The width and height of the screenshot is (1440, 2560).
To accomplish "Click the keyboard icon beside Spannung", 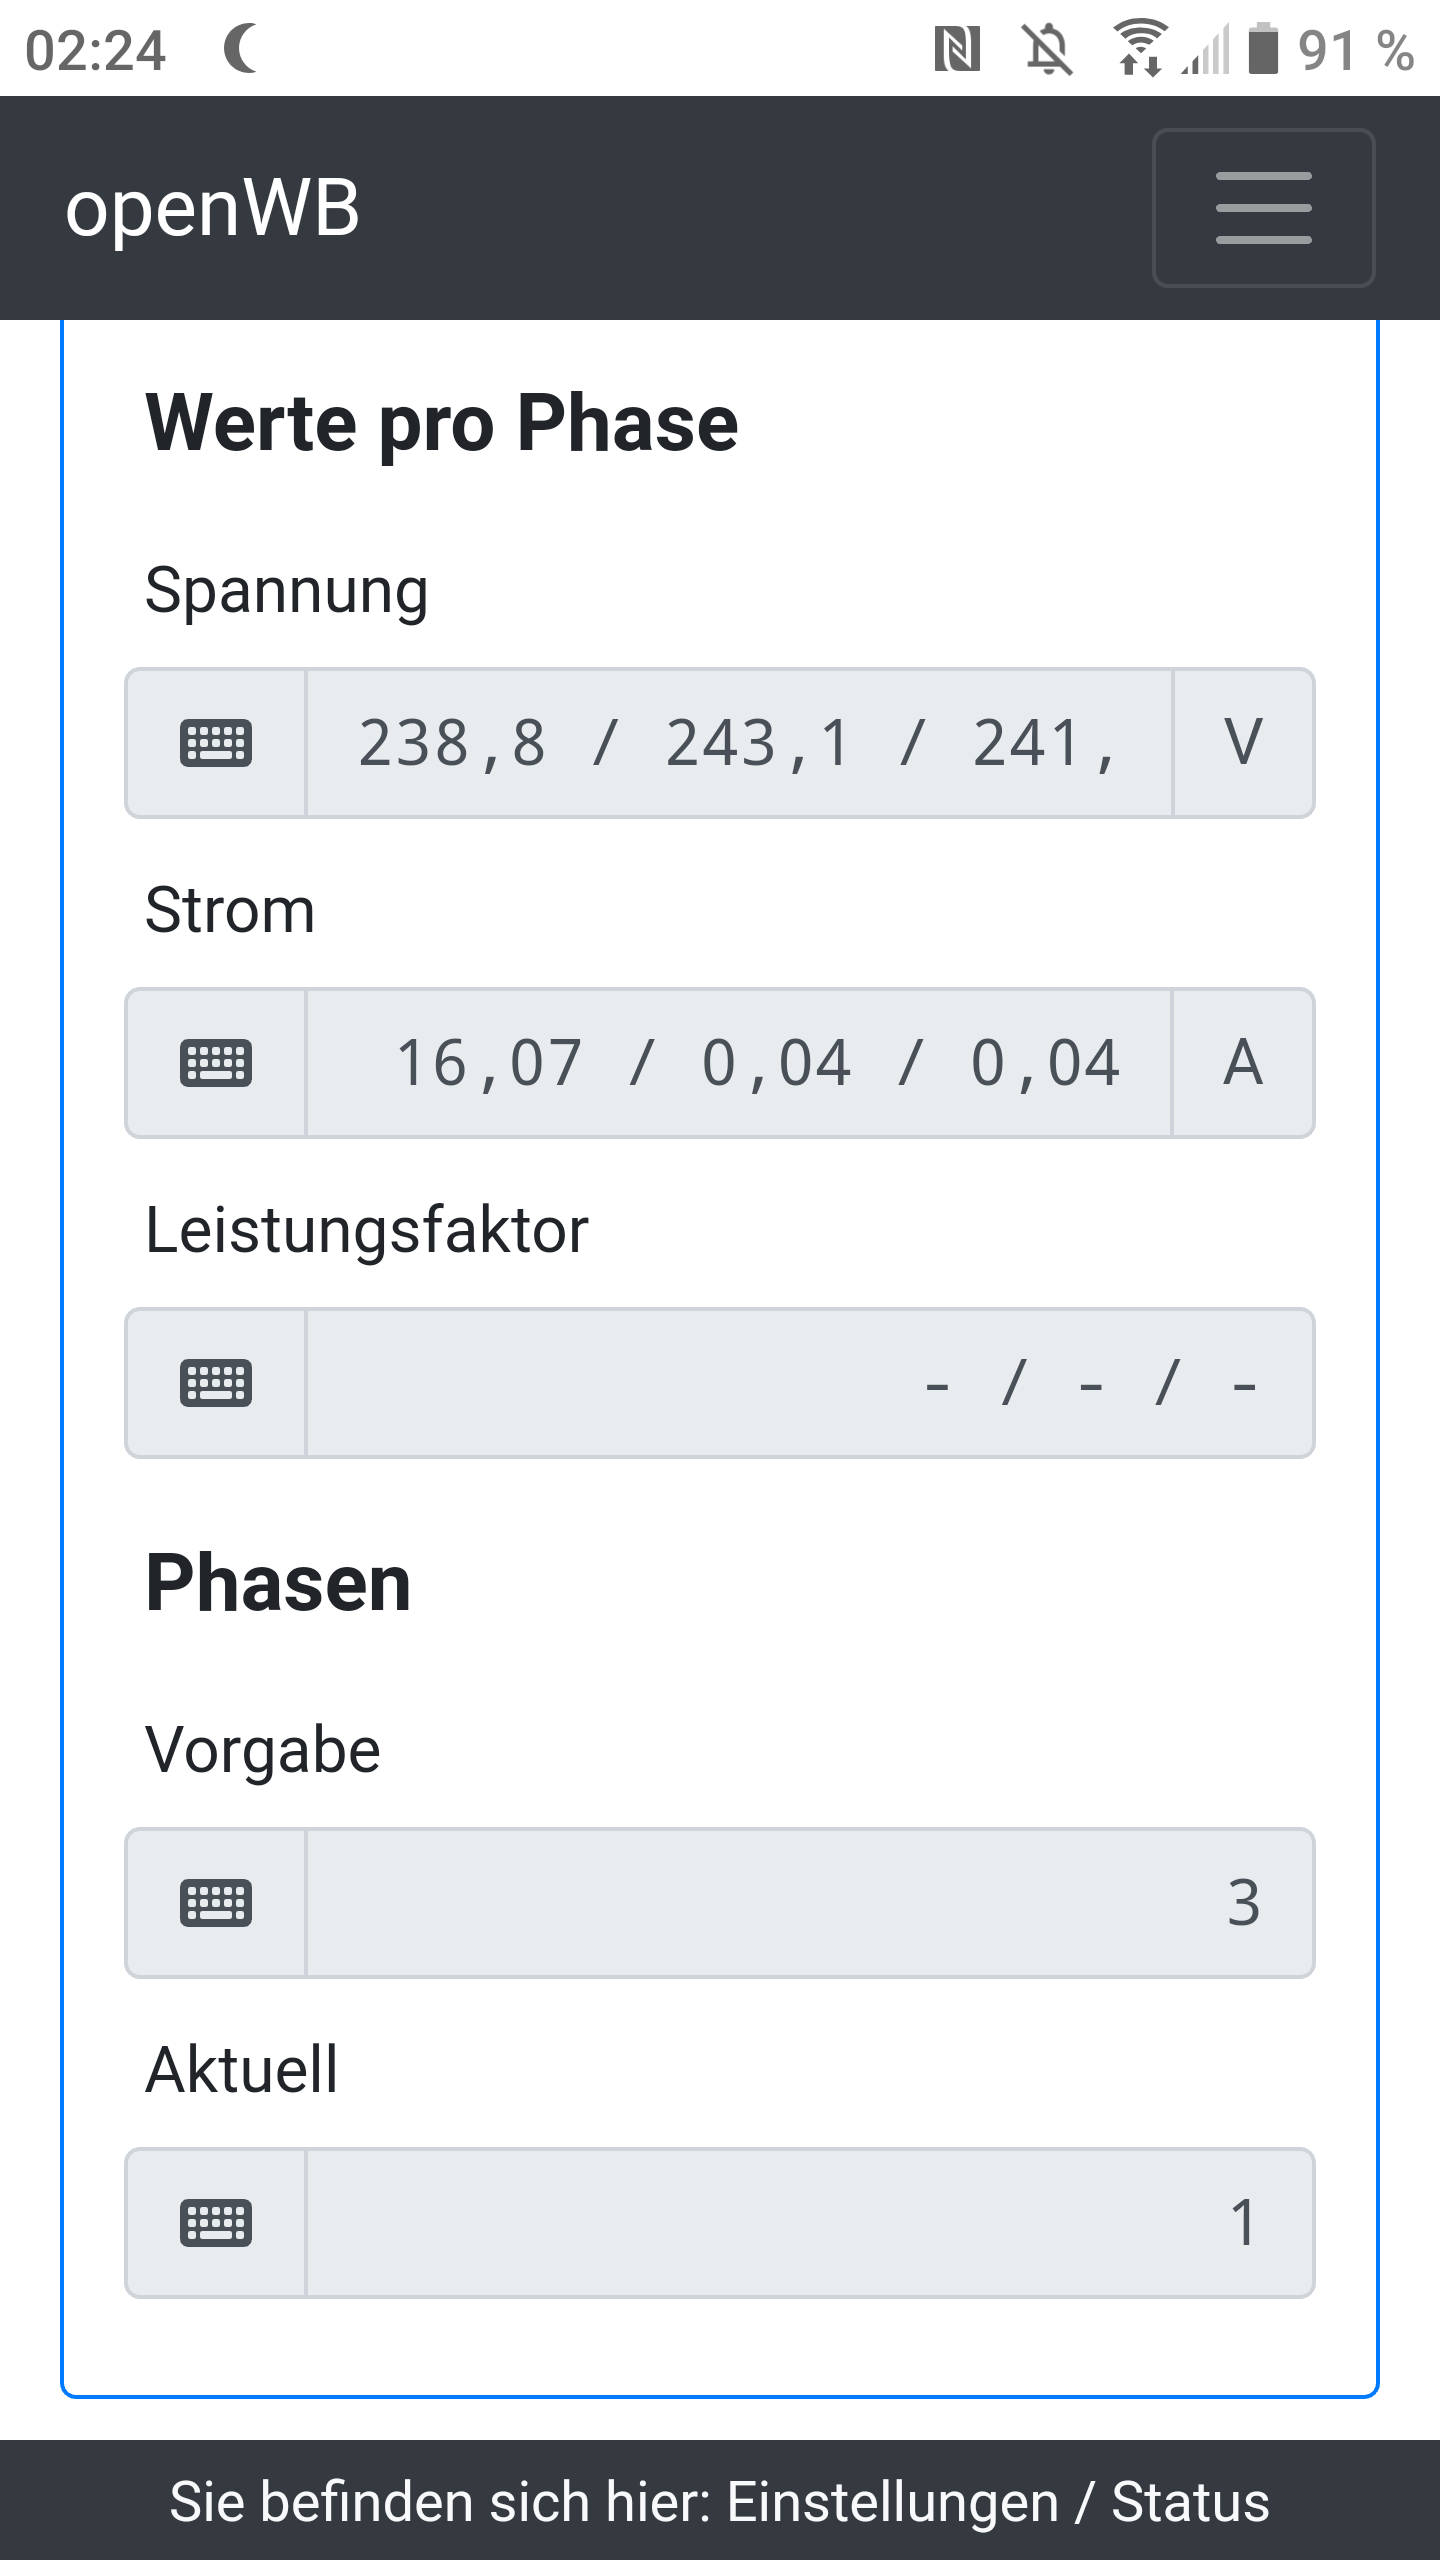I will click(x=216, y=743).
